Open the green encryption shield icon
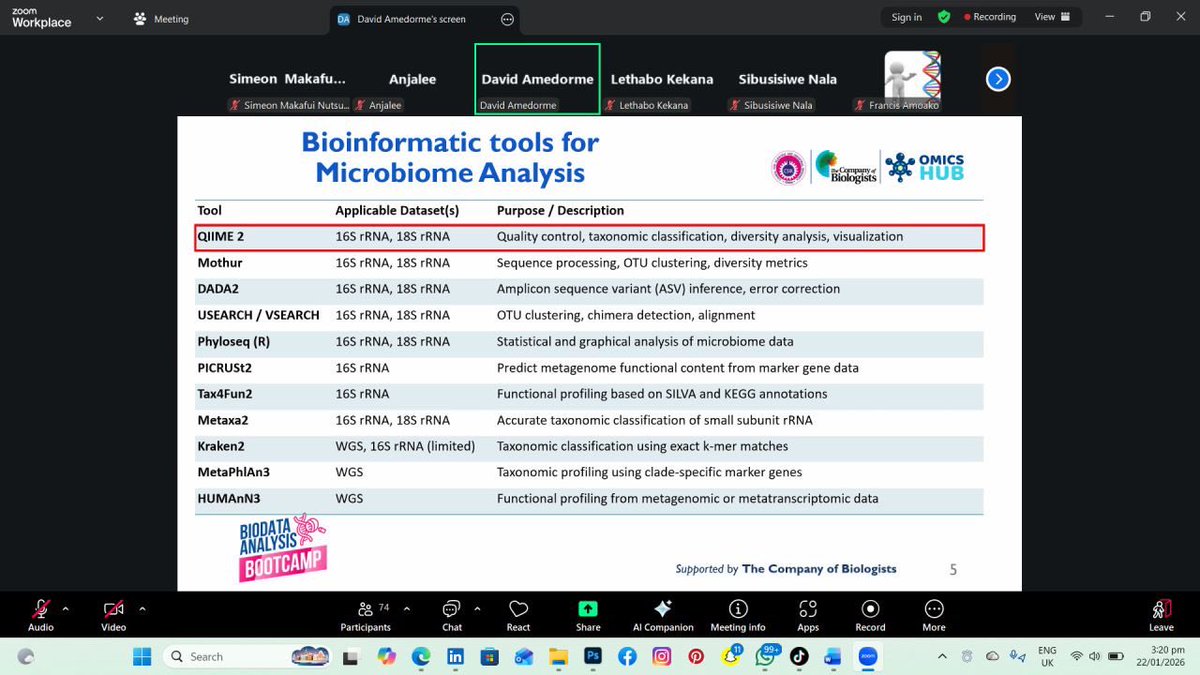1200x675 pixels. [944, 17]
